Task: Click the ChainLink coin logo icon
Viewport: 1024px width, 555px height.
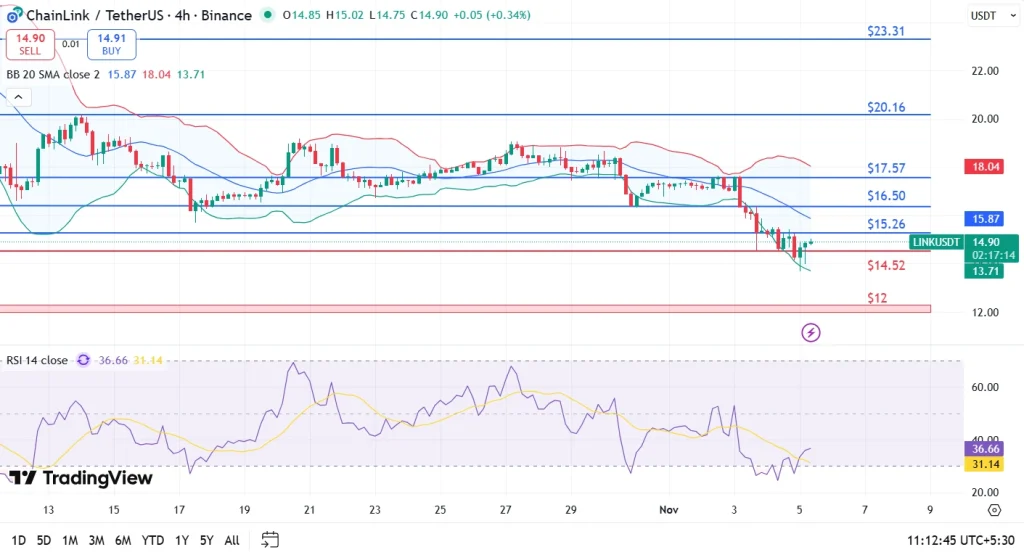Action: pyautogui.click(x=14, y=15)
